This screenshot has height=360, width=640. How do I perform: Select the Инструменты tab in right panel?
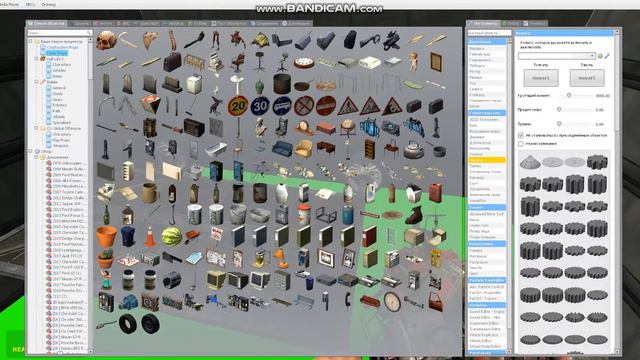coord(484,24)
